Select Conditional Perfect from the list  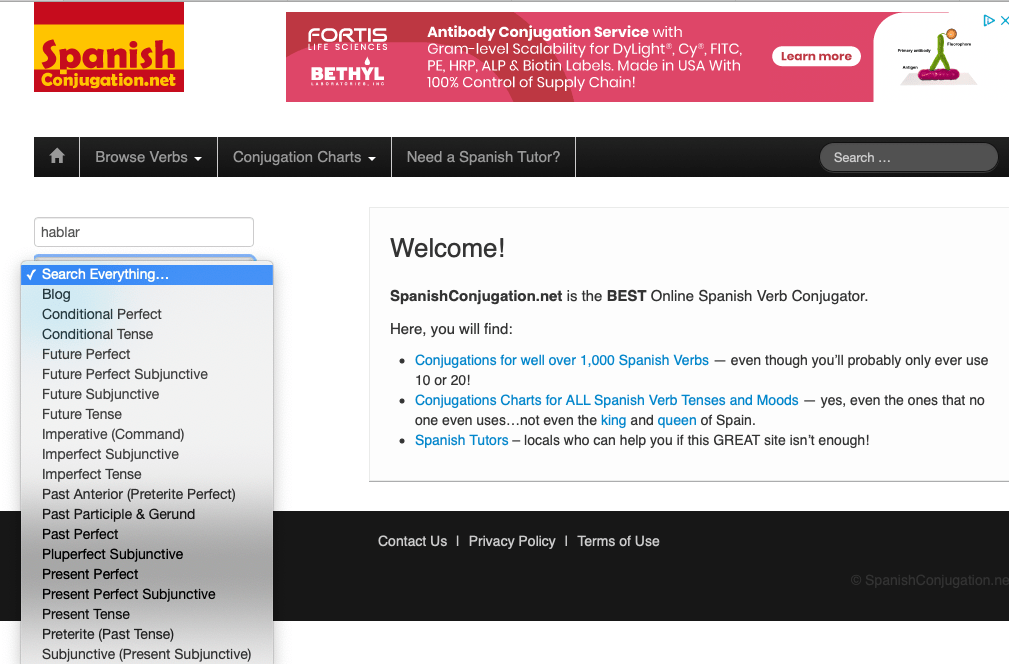pyautogui.click(x=101, y=314)
